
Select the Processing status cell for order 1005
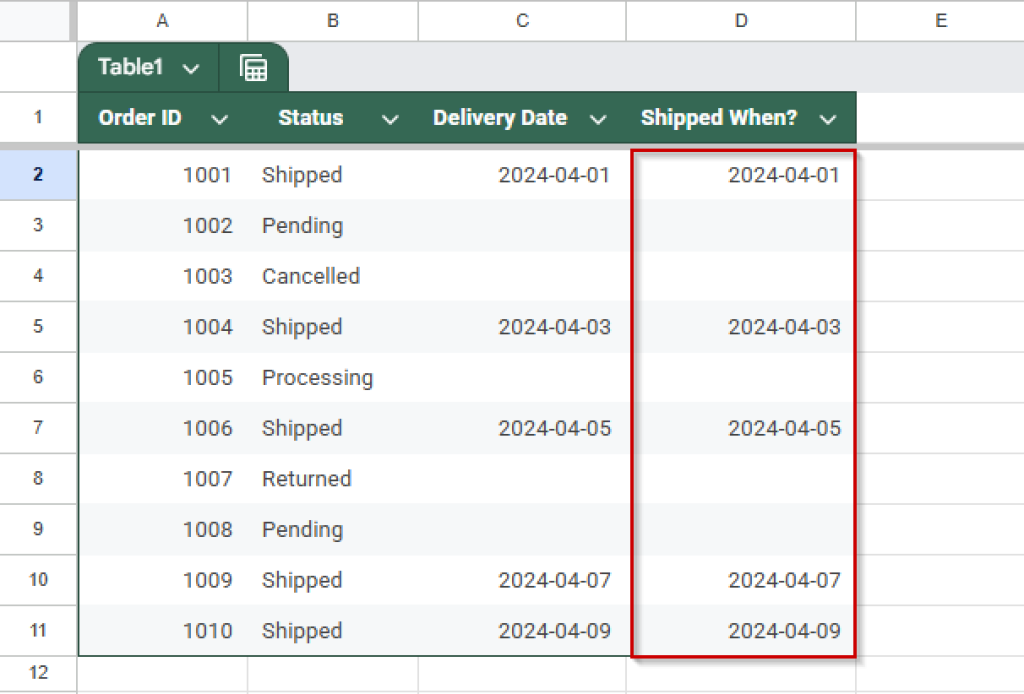(x=318, y=378)
